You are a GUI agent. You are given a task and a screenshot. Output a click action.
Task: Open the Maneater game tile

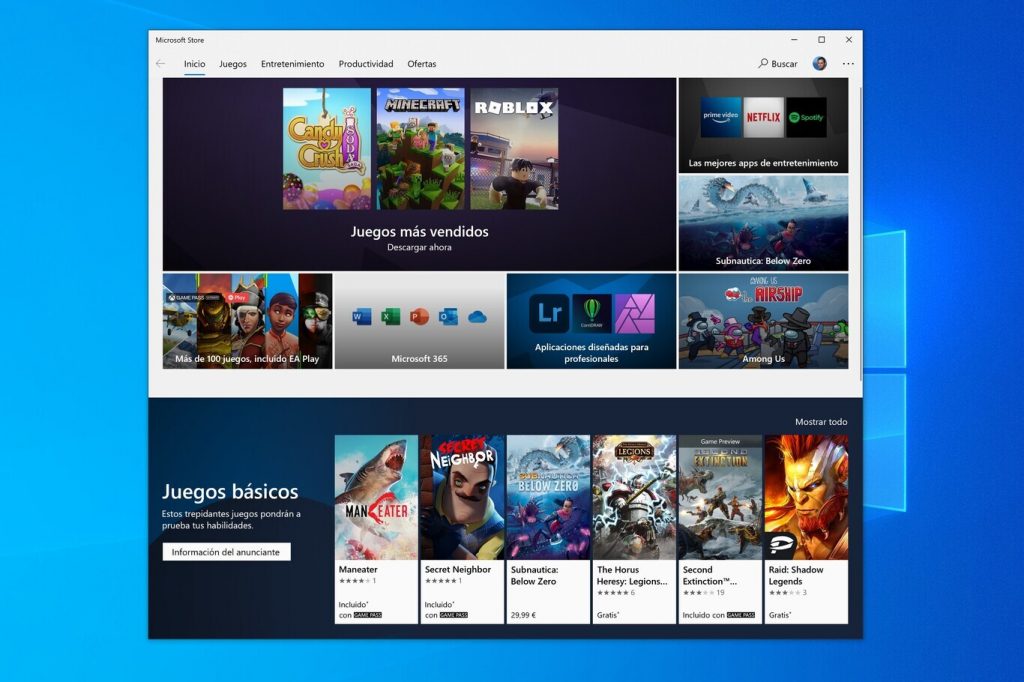tap(376, 528)
